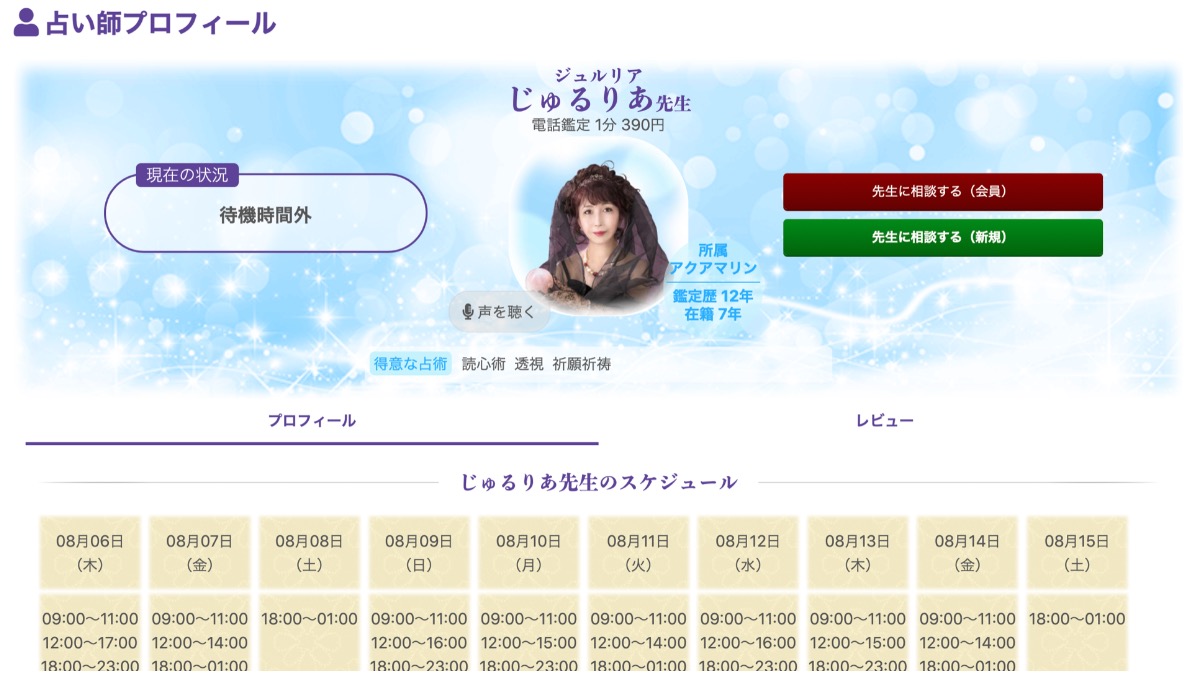Click the 所属 アクアマリン affiliation label

[713, 259]
